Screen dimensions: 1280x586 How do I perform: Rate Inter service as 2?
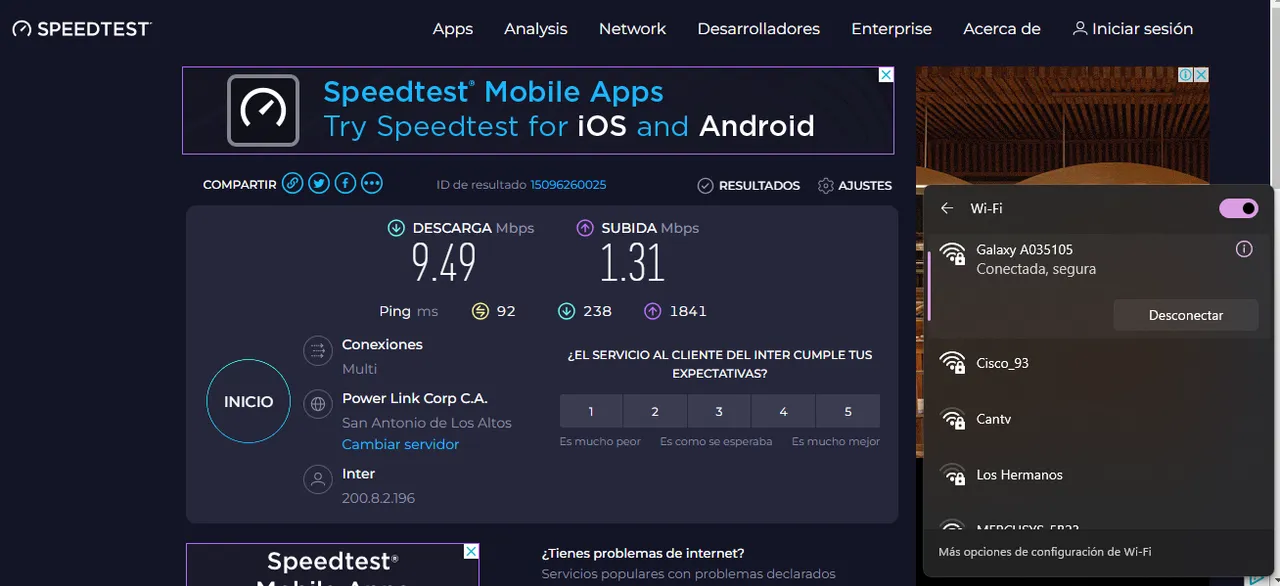655,411
